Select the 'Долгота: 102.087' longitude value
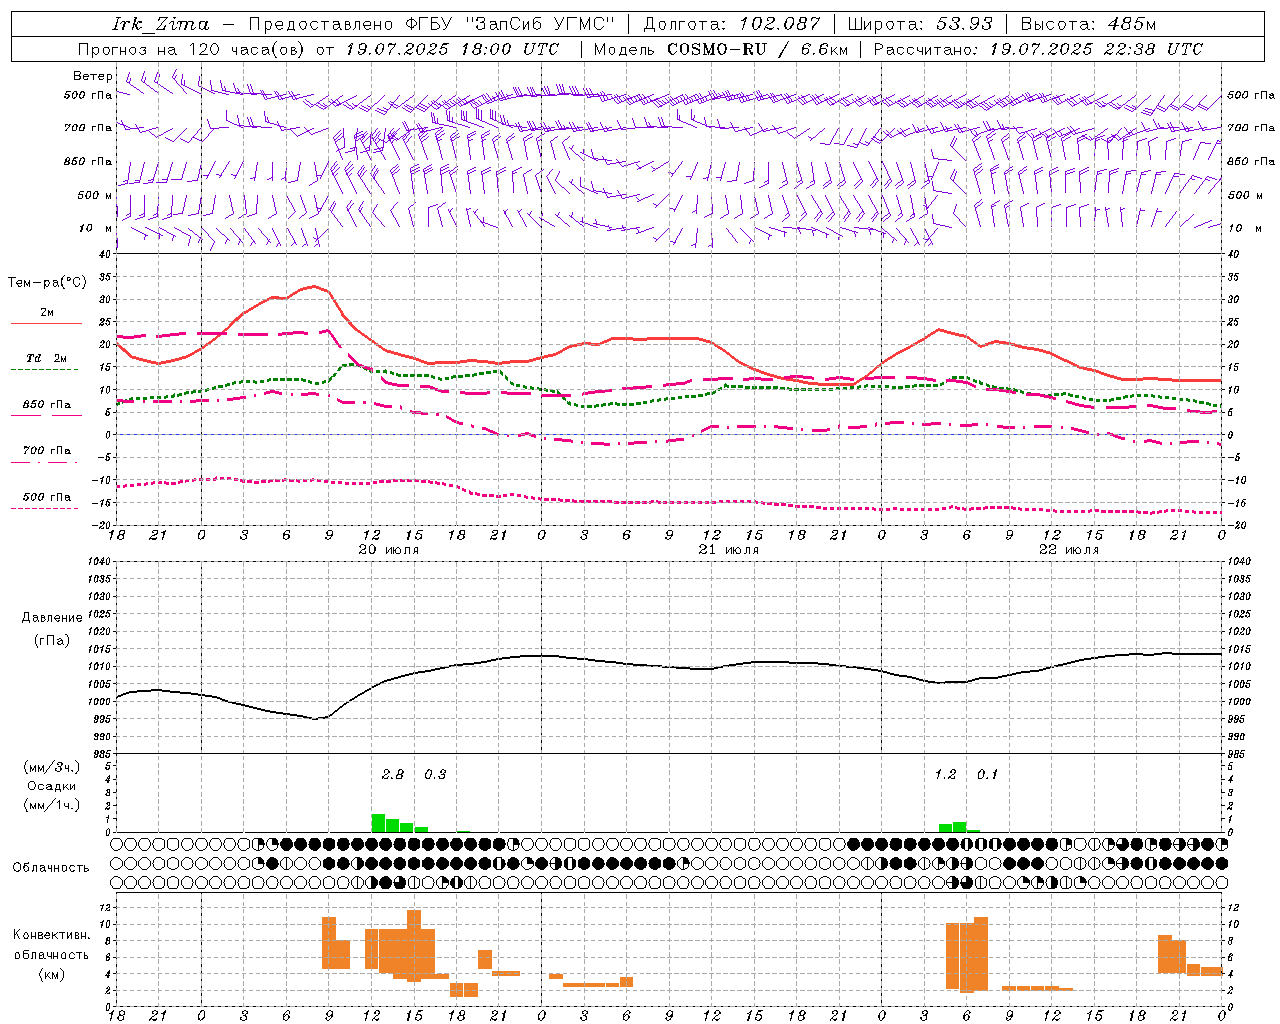The image size is (1280, 1024). click(x=732, y=24)
